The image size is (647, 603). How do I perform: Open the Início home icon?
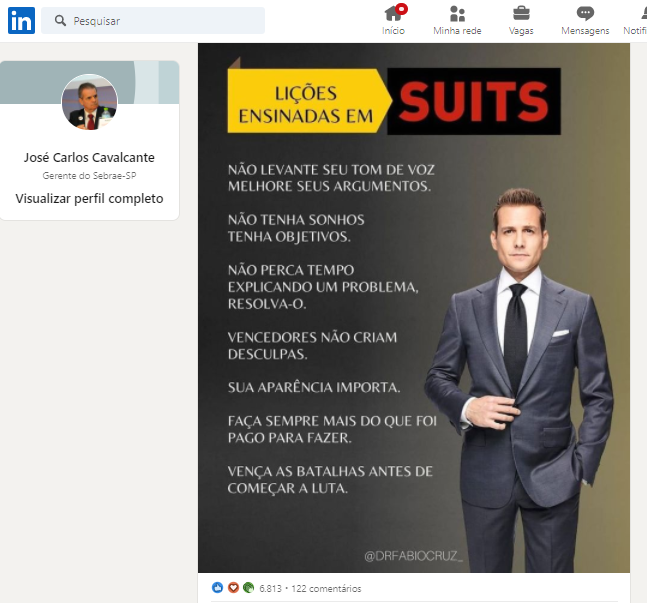click(393, 14)
